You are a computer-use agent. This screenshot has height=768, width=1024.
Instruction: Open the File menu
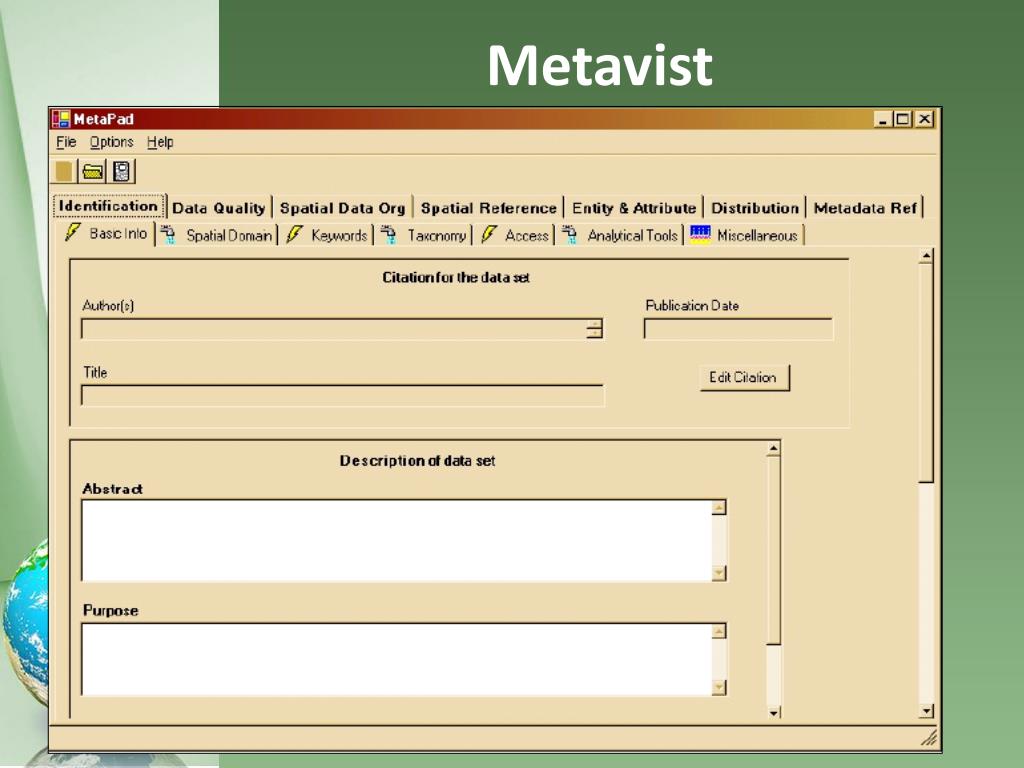pyautogui.click(x=66, y=142)
